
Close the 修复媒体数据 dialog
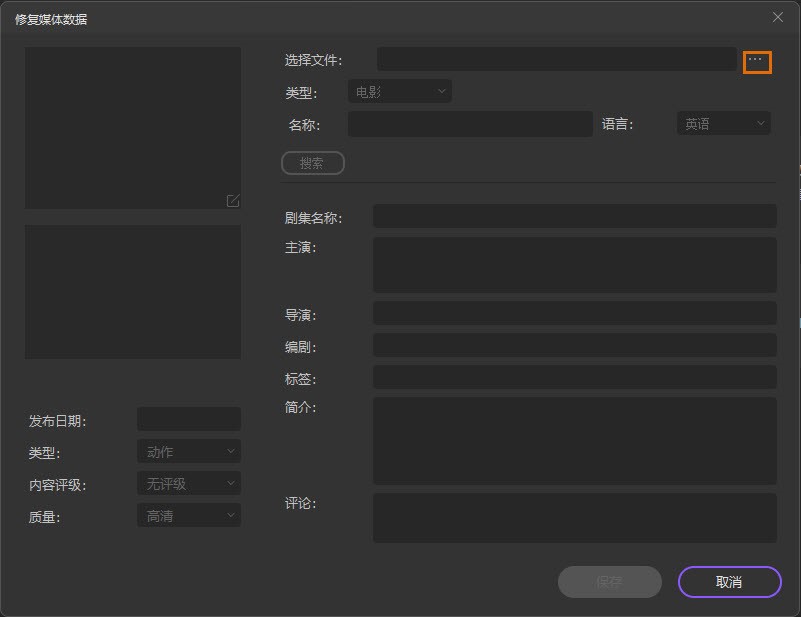point(778,17)
